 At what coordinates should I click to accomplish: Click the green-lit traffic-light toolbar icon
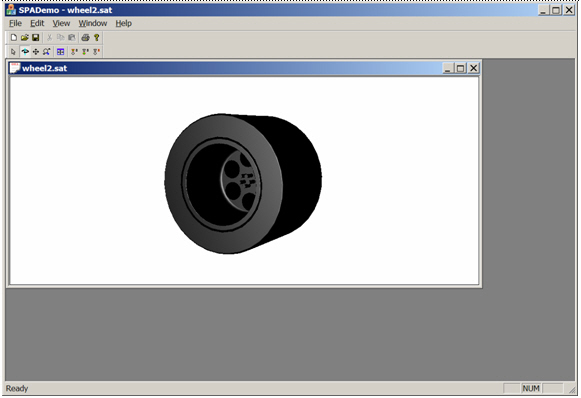click(x=85, y=52)
